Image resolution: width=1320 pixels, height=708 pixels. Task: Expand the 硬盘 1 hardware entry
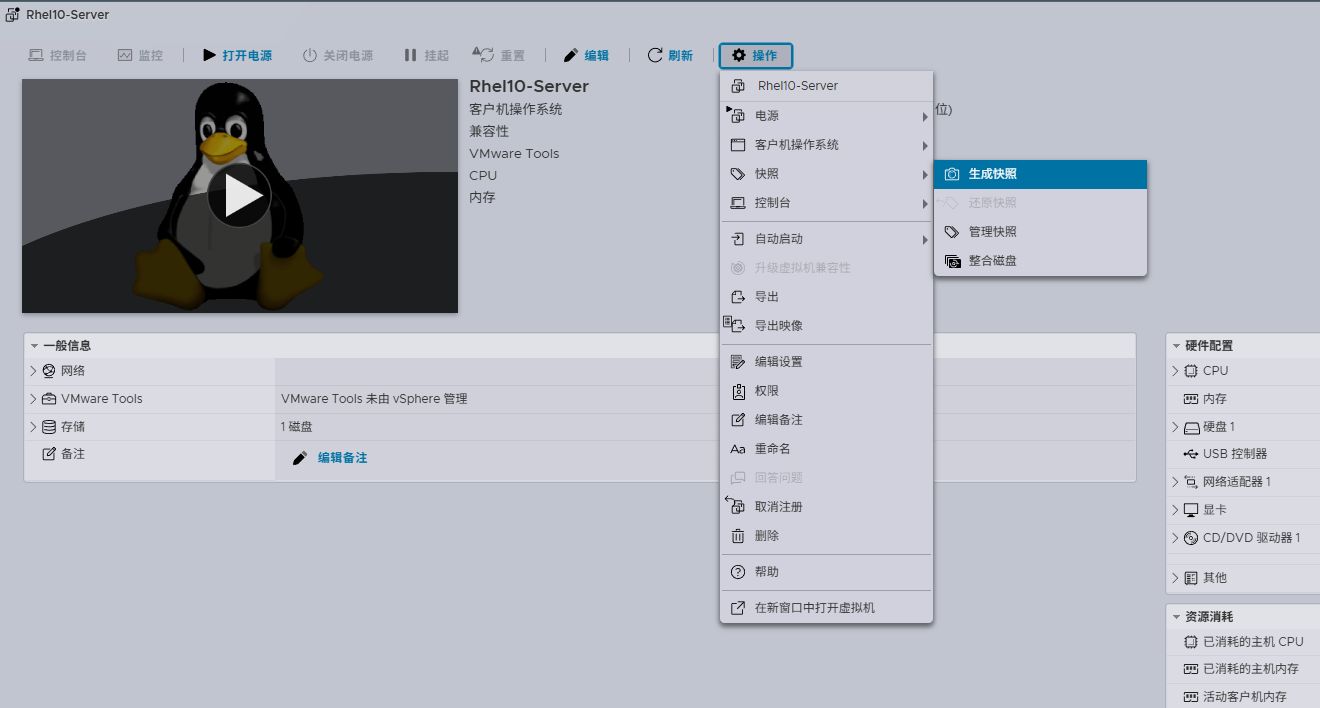click(1175, 427)
